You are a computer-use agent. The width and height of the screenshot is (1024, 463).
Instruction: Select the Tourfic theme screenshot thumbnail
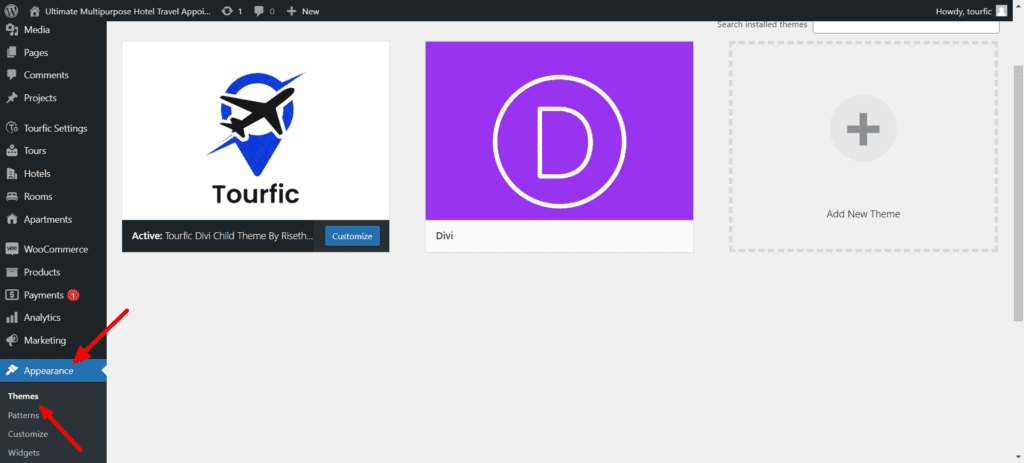point(255,131)
